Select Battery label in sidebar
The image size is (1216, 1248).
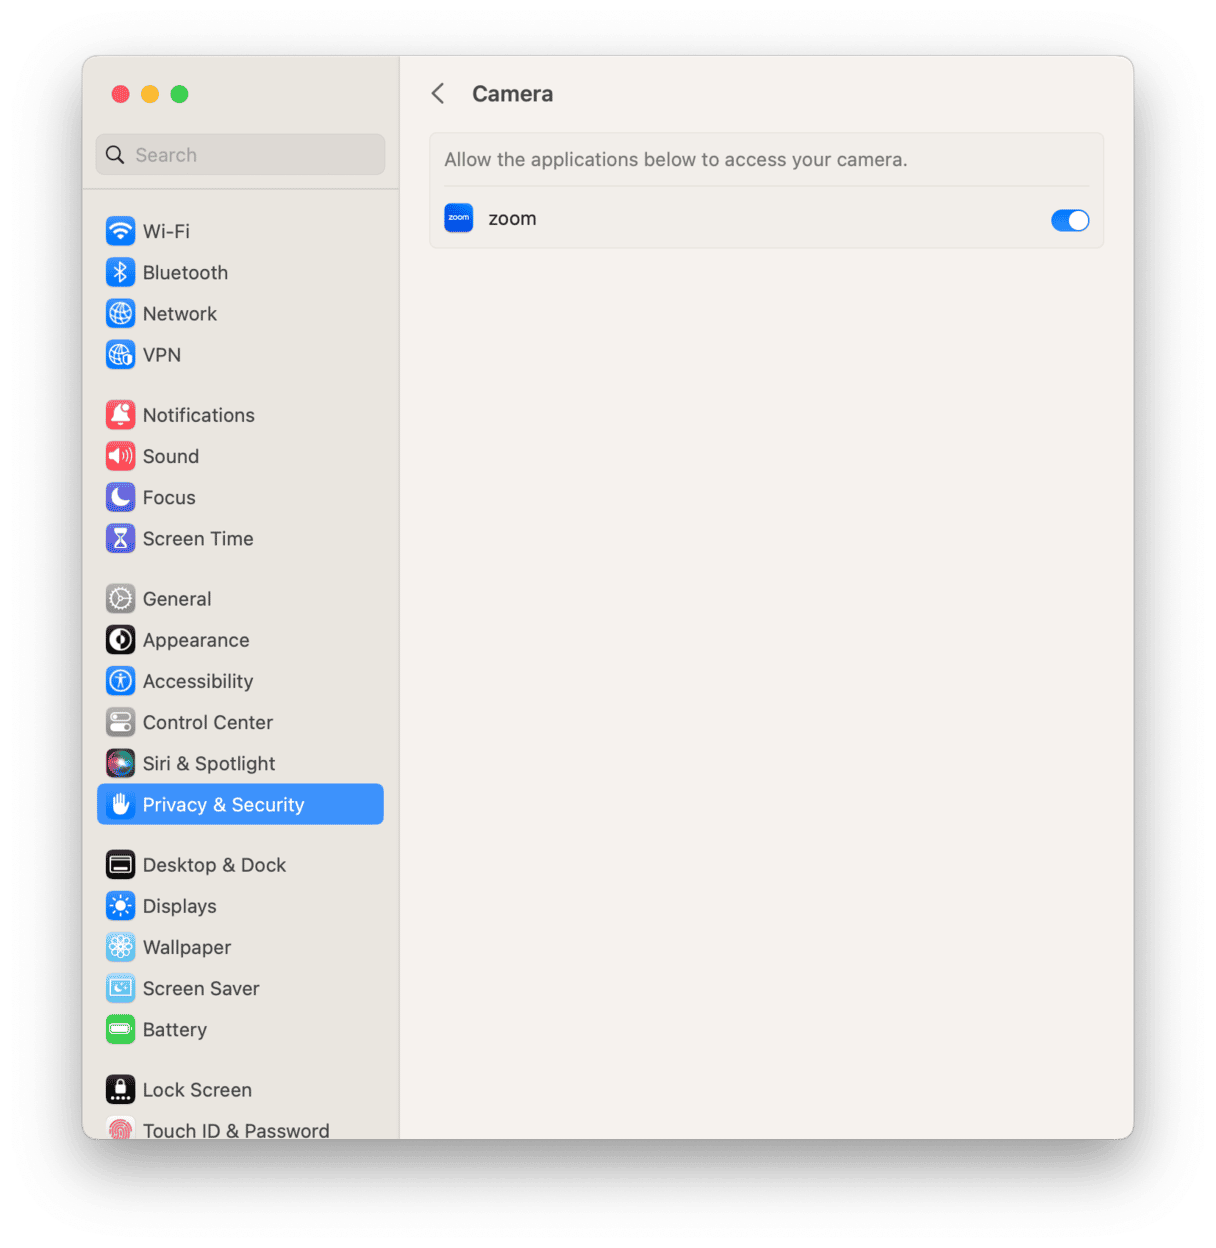[x=175, y=1029]
